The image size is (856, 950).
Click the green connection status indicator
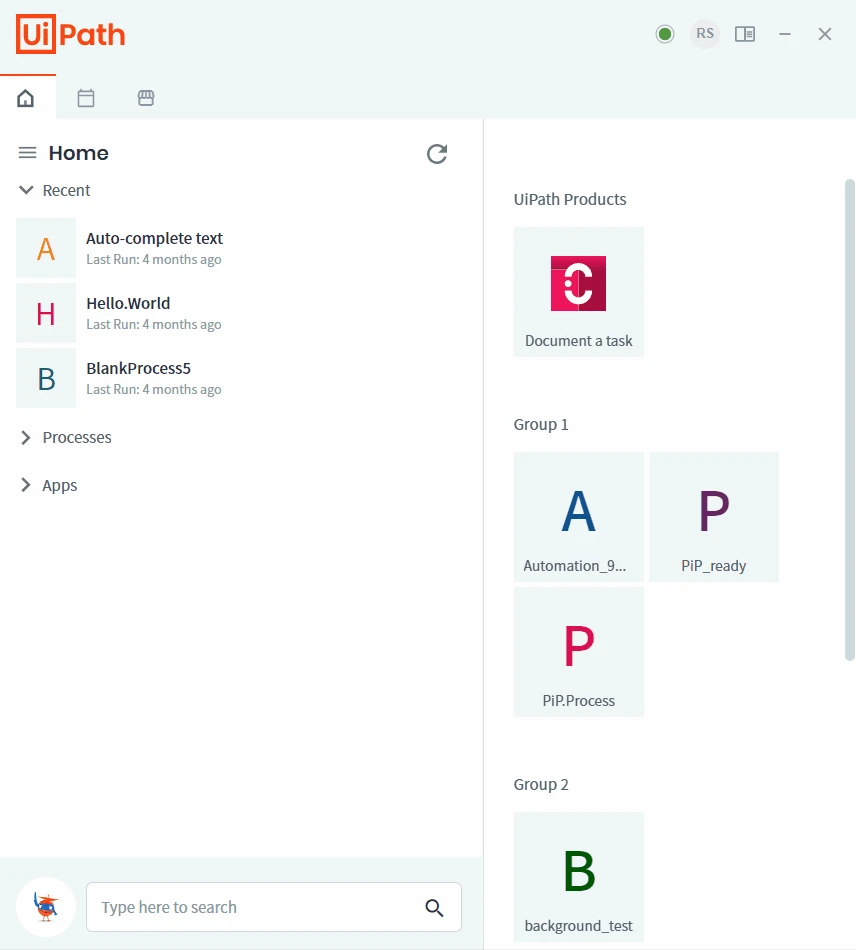665,34
